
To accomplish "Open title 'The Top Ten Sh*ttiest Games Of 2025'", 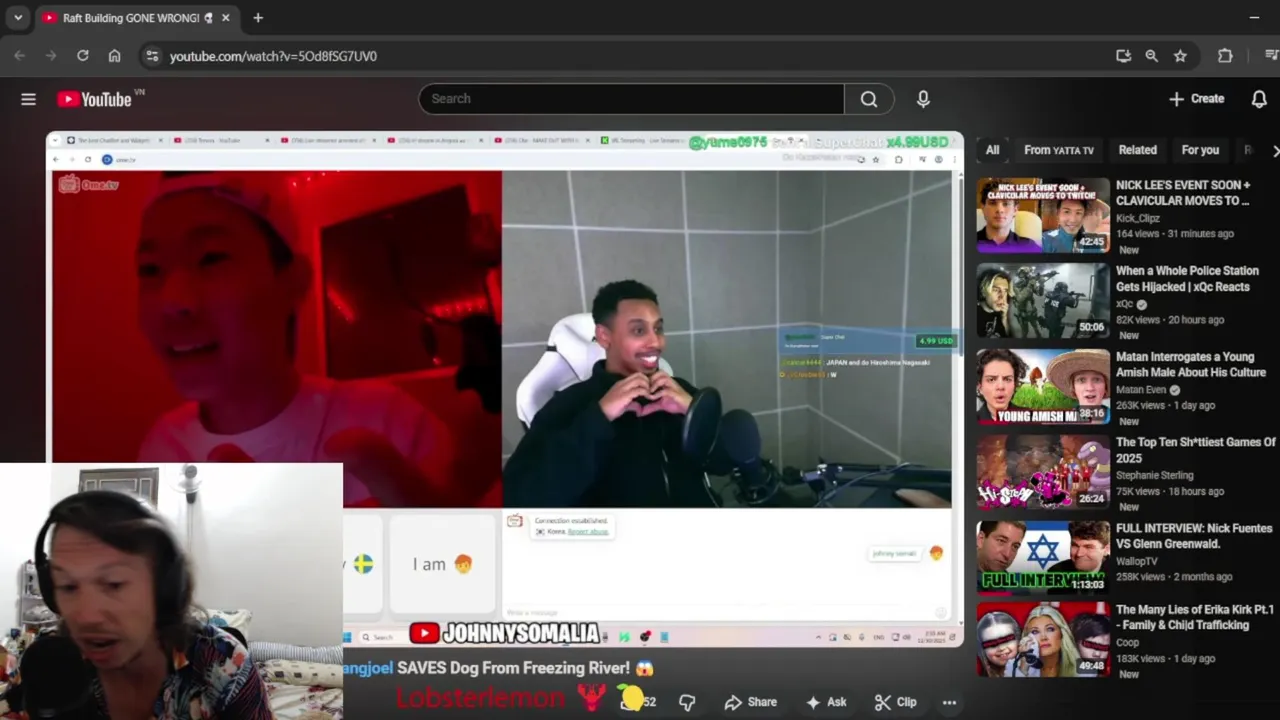I will click(x=1196, y=450).
